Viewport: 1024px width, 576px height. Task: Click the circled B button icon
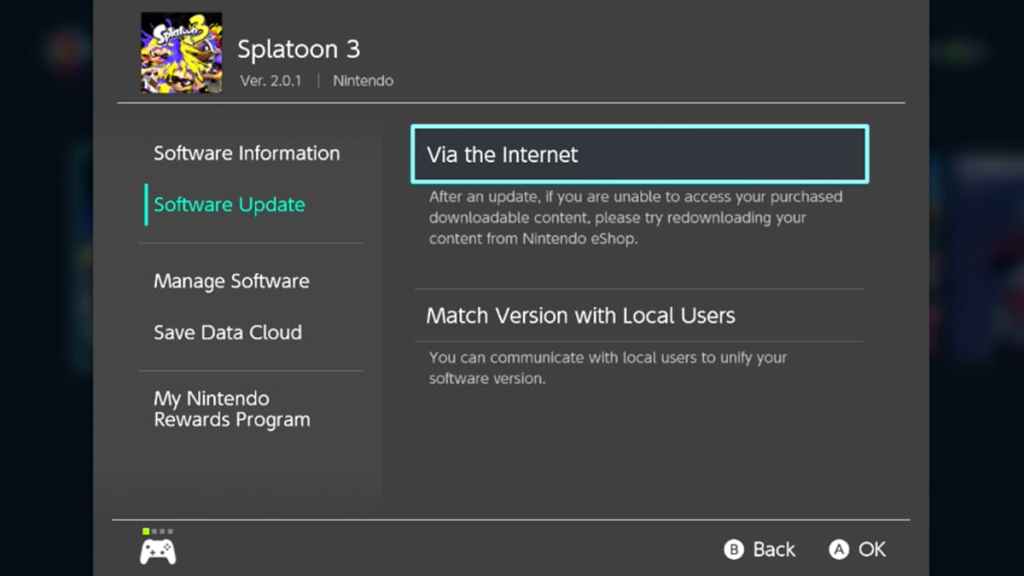[734, 549]
